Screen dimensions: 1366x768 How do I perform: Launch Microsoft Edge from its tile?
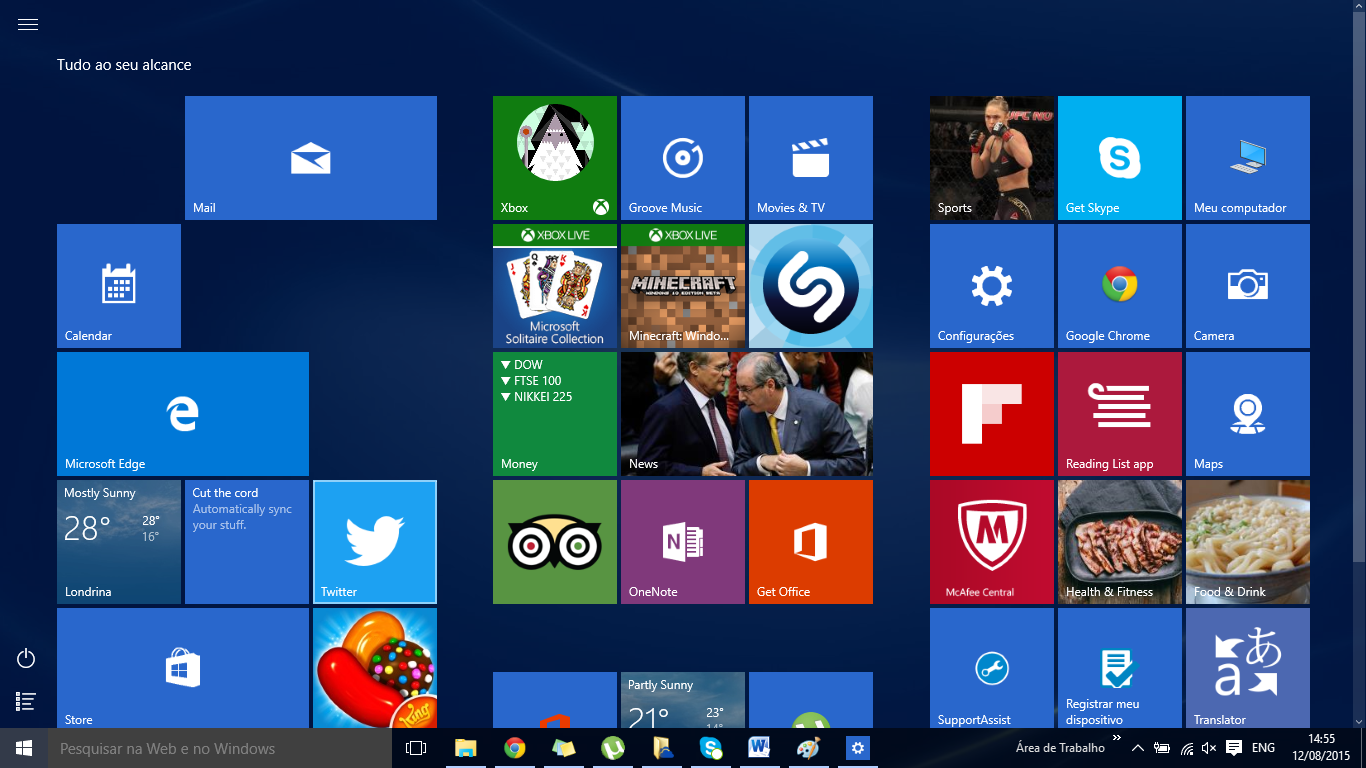tap(183, 414)
